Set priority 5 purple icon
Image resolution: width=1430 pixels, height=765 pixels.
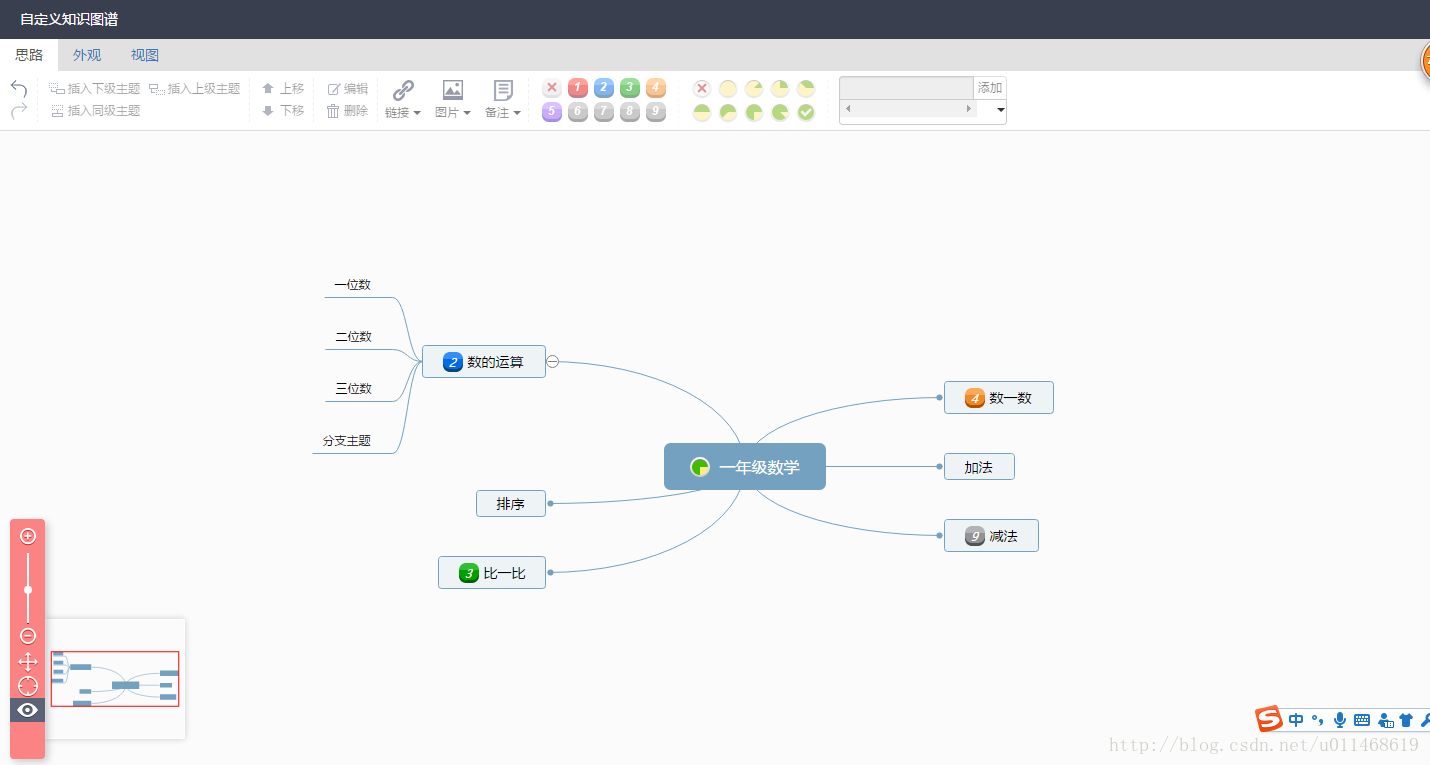click(552, 112)
